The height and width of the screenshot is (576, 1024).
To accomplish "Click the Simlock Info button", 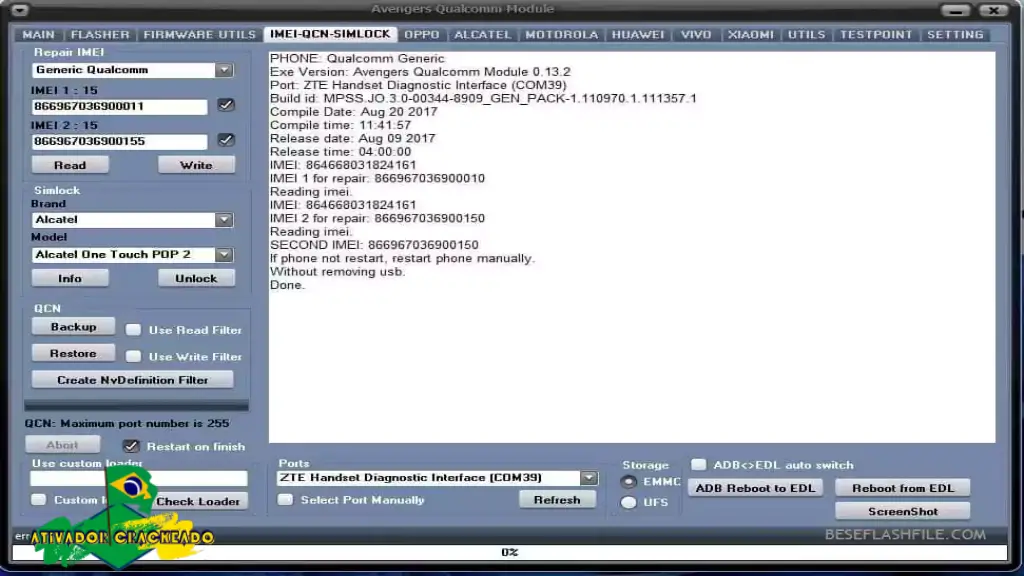I will 70,278.
